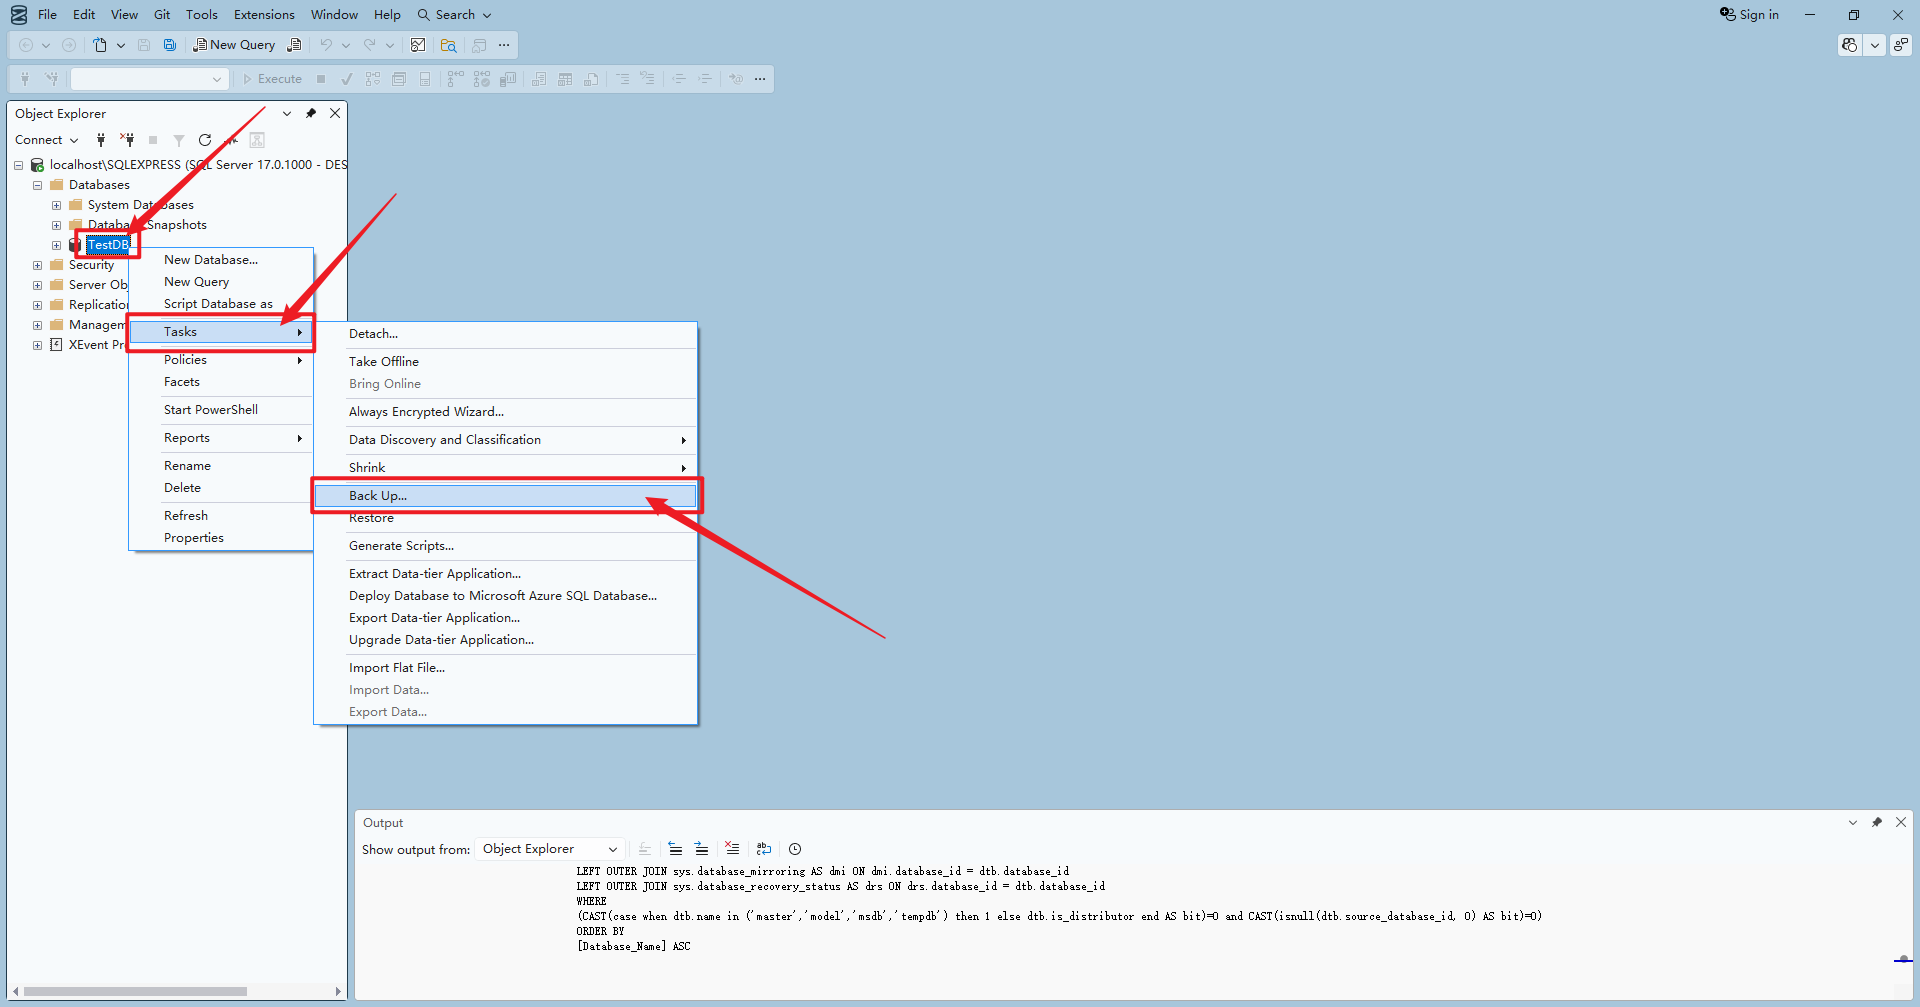The image size is (1920, 1007).
Task: Click Start PowerShell in the context menu
Action: pyautogui.click(x=222, y=410)
